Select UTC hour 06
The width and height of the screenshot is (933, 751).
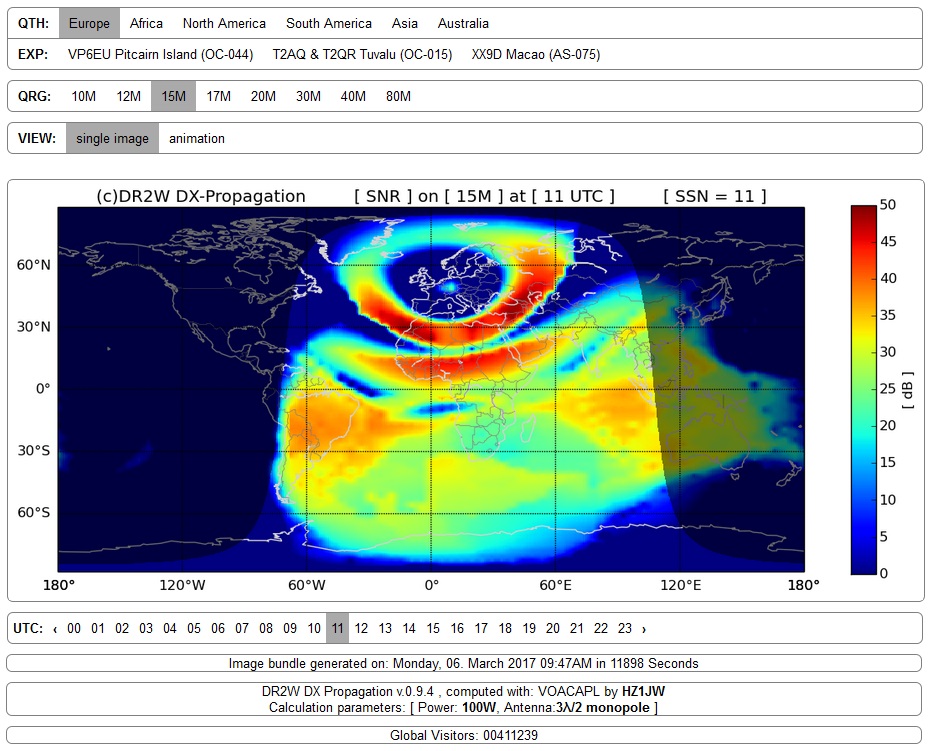(218, 628)
